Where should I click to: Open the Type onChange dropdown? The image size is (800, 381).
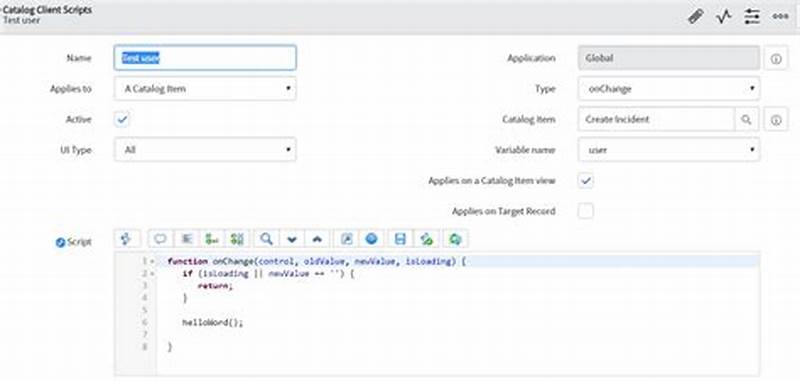coord(669,89)
